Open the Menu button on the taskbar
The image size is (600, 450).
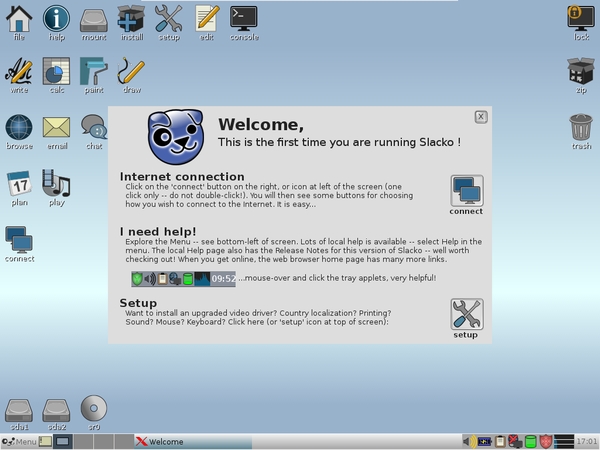tap(19, 442)
